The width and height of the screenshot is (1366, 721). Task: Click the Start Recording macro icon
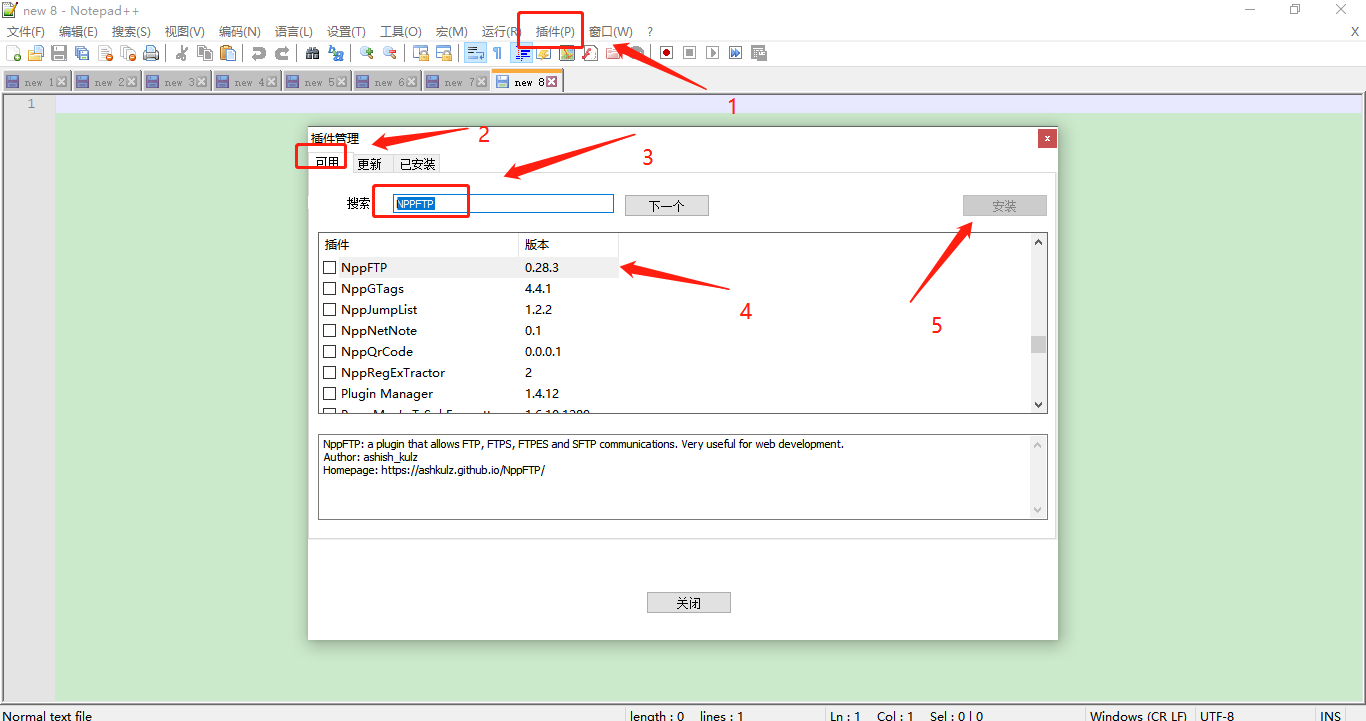click(x=666, y=53)
